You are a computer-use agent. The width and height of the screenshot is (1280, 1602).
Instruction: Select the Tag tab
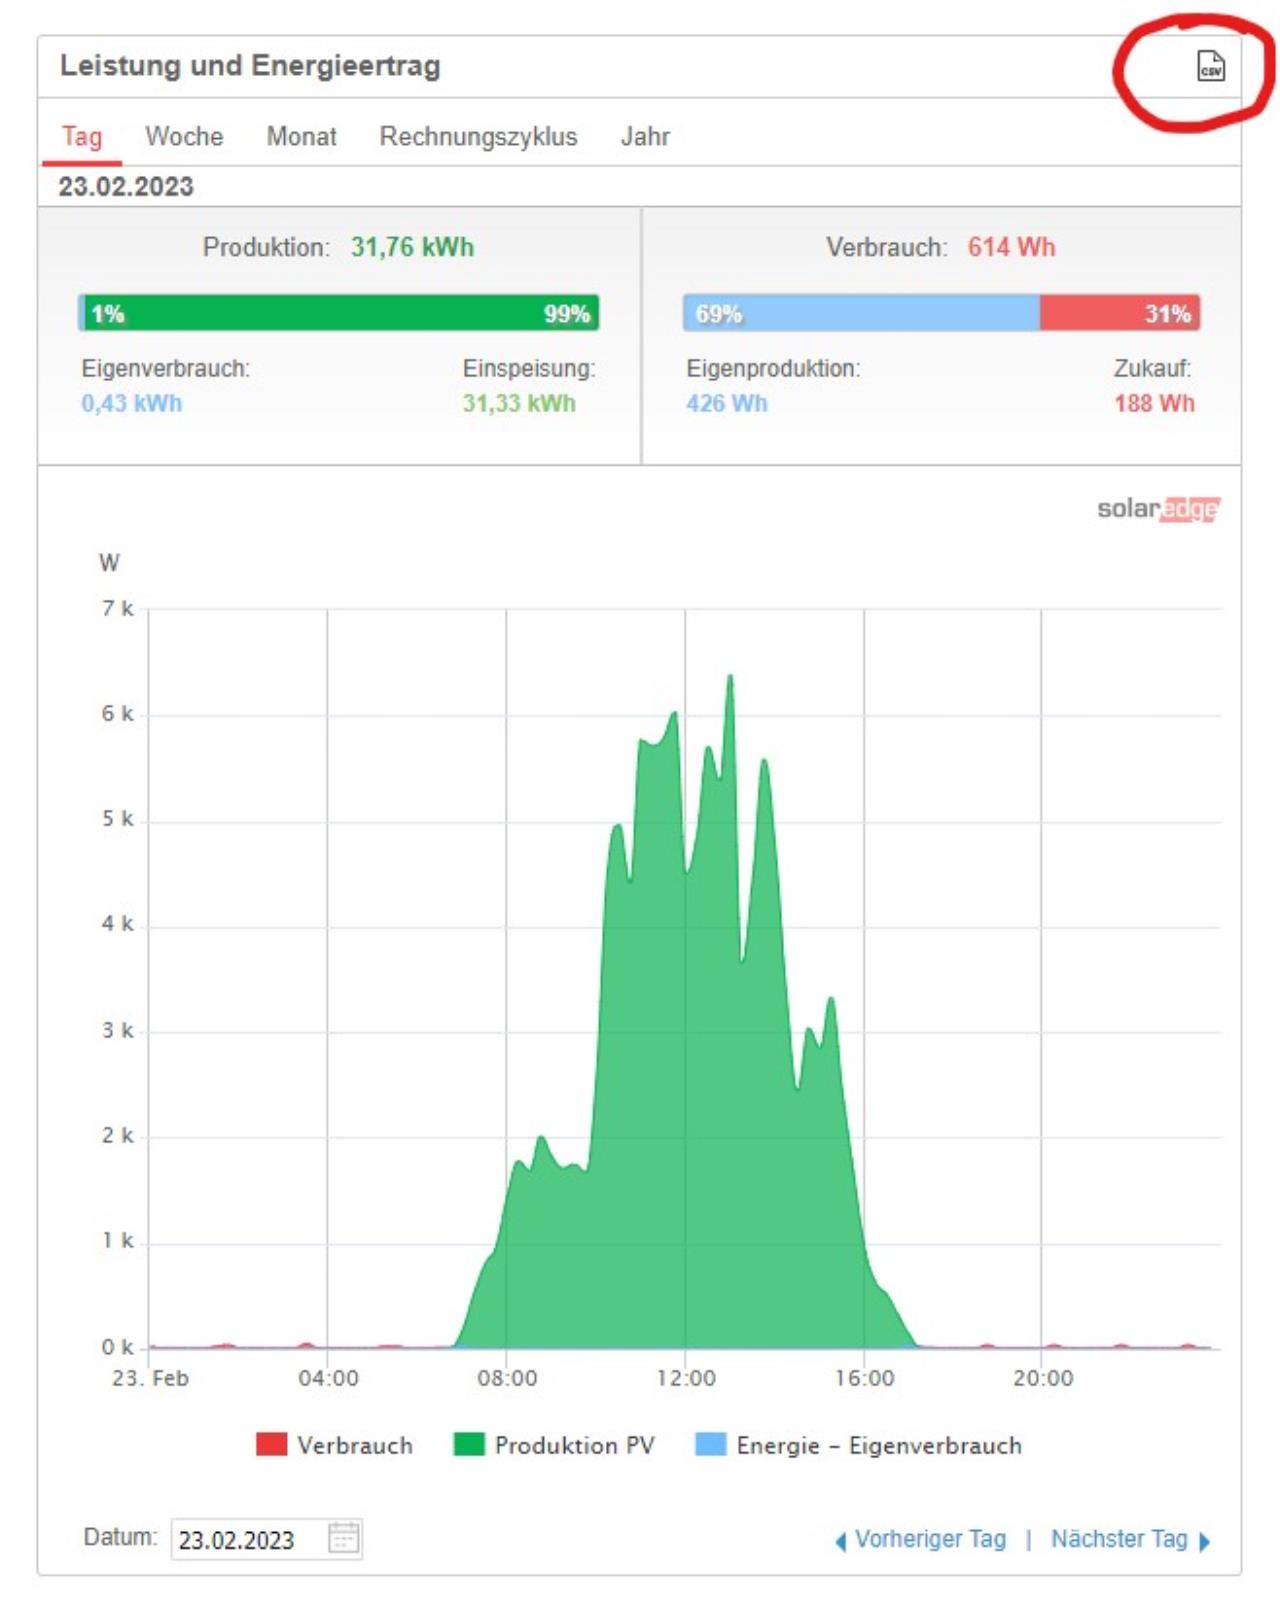[x=82, y=137]
